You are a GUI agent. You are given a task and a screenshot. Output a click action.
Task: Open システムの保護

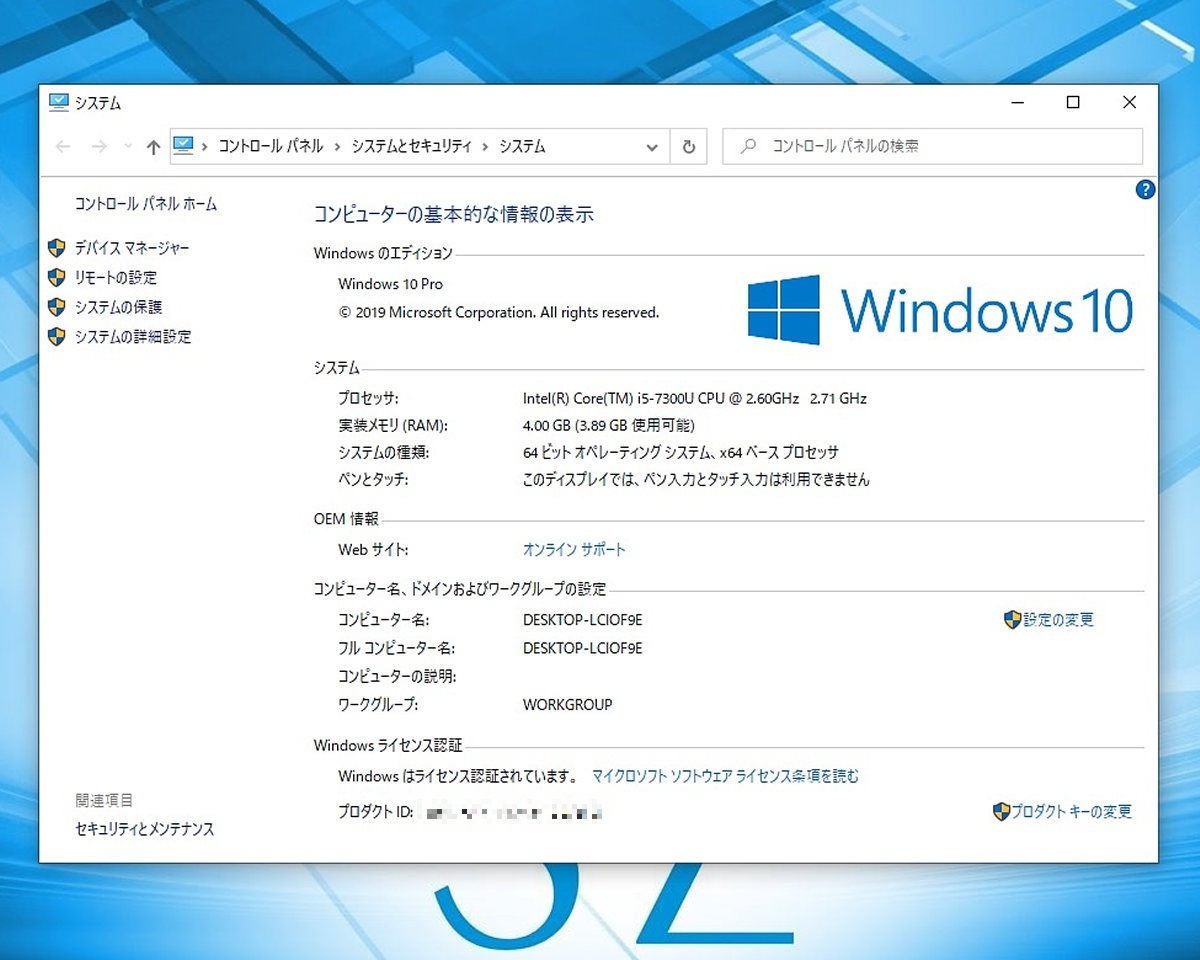118,307
